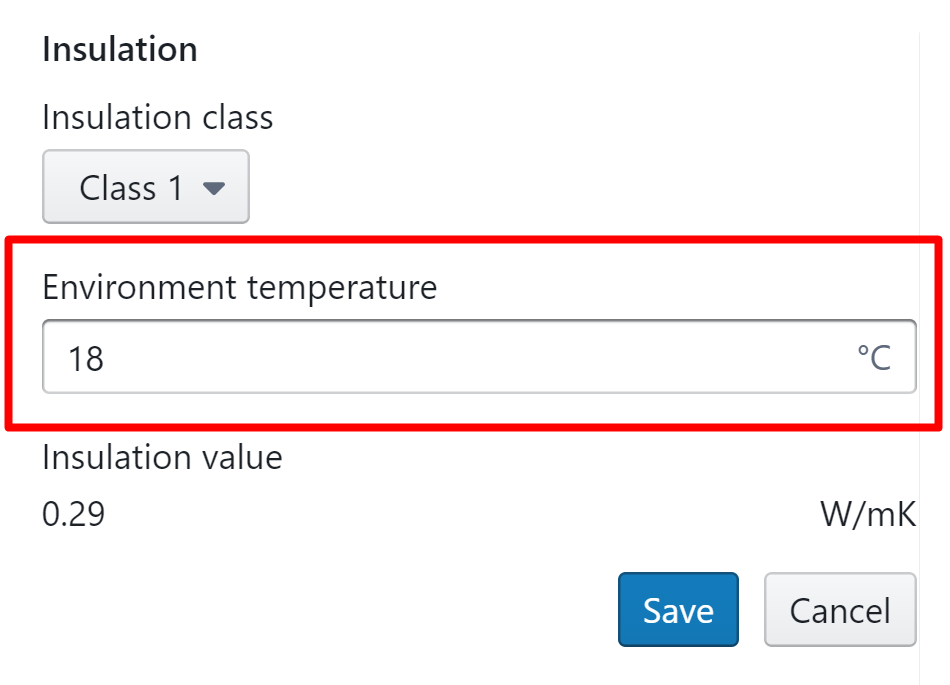Click the Class 1 text in the selector
950x685 pixels.
pos(131,188)
